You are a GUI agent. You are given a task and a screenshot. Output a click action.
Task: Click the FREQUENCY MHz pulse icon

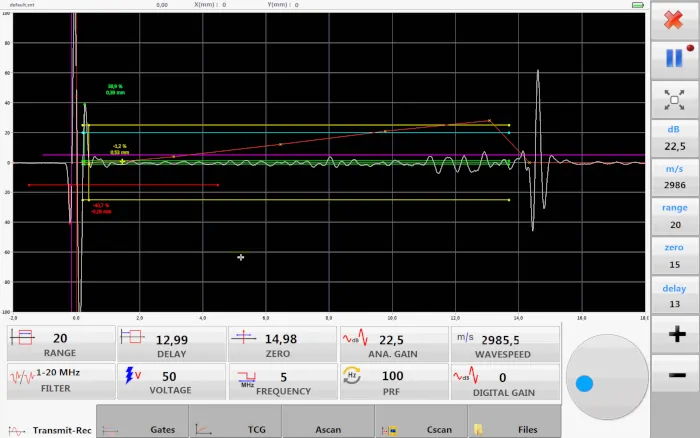[x=246, y=379]
